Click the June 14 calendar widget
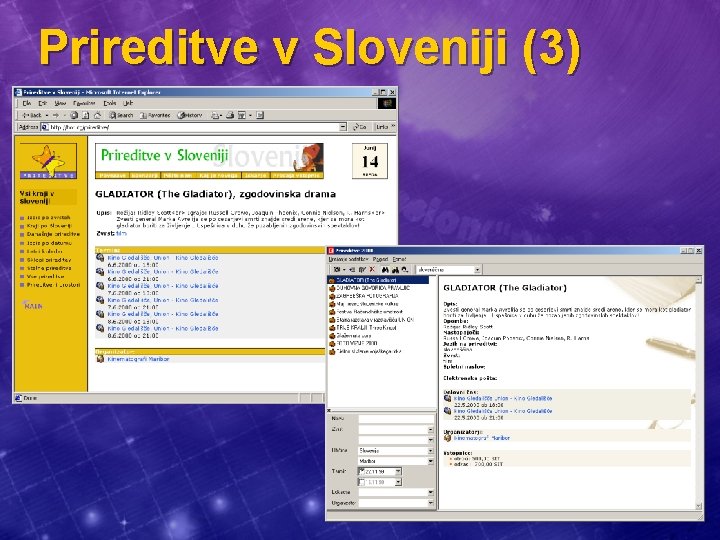 click(x=370, y=161)
